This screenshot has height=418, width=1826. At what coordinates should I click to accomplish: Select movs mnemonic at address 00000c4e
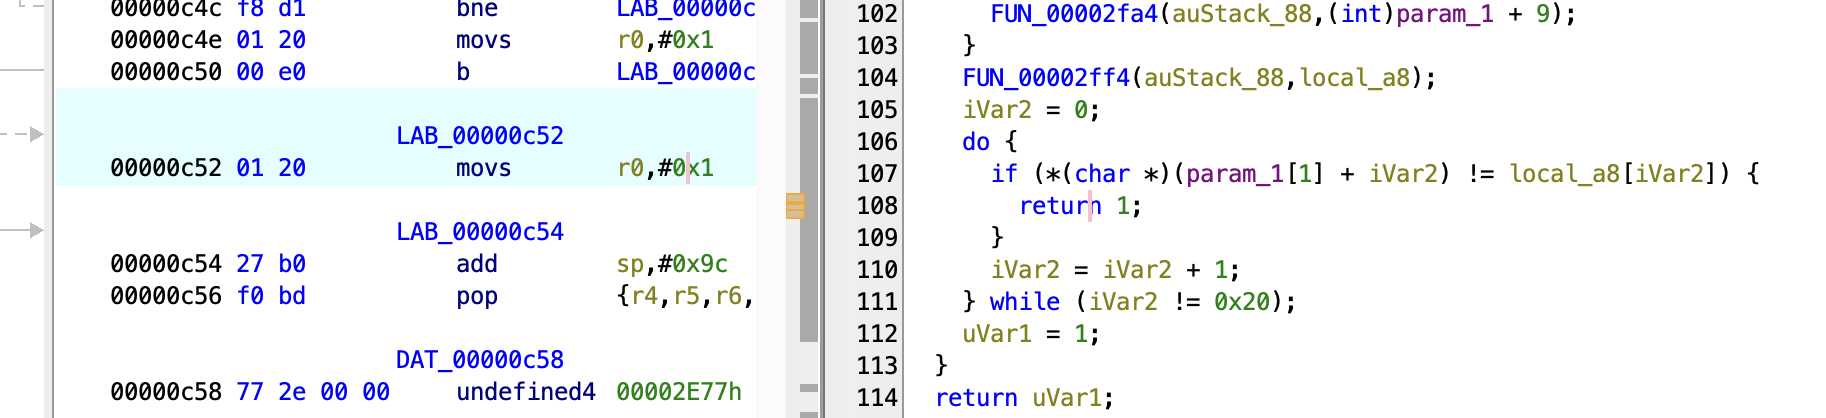(484, 40)
